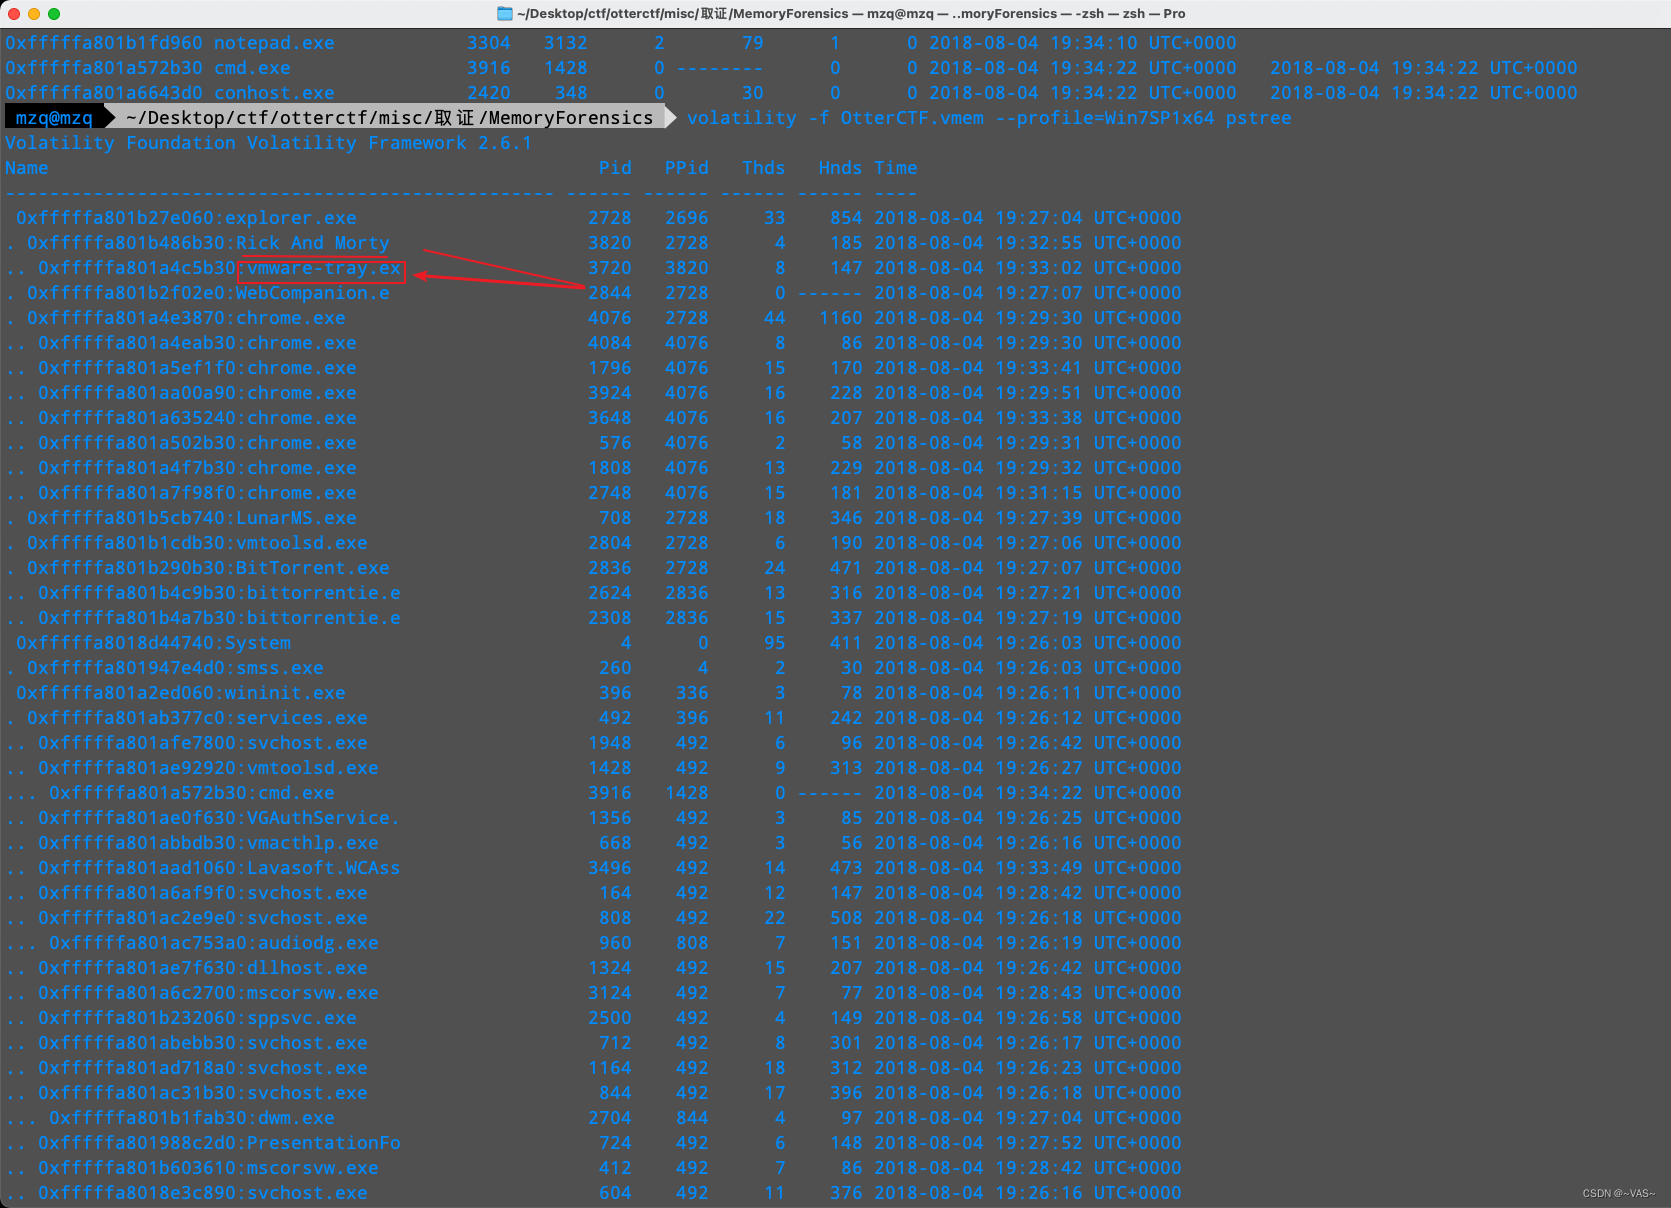Click the mzq@mzq prompt segment
The image size is (1671, 1208).
[x=52, y=117]
